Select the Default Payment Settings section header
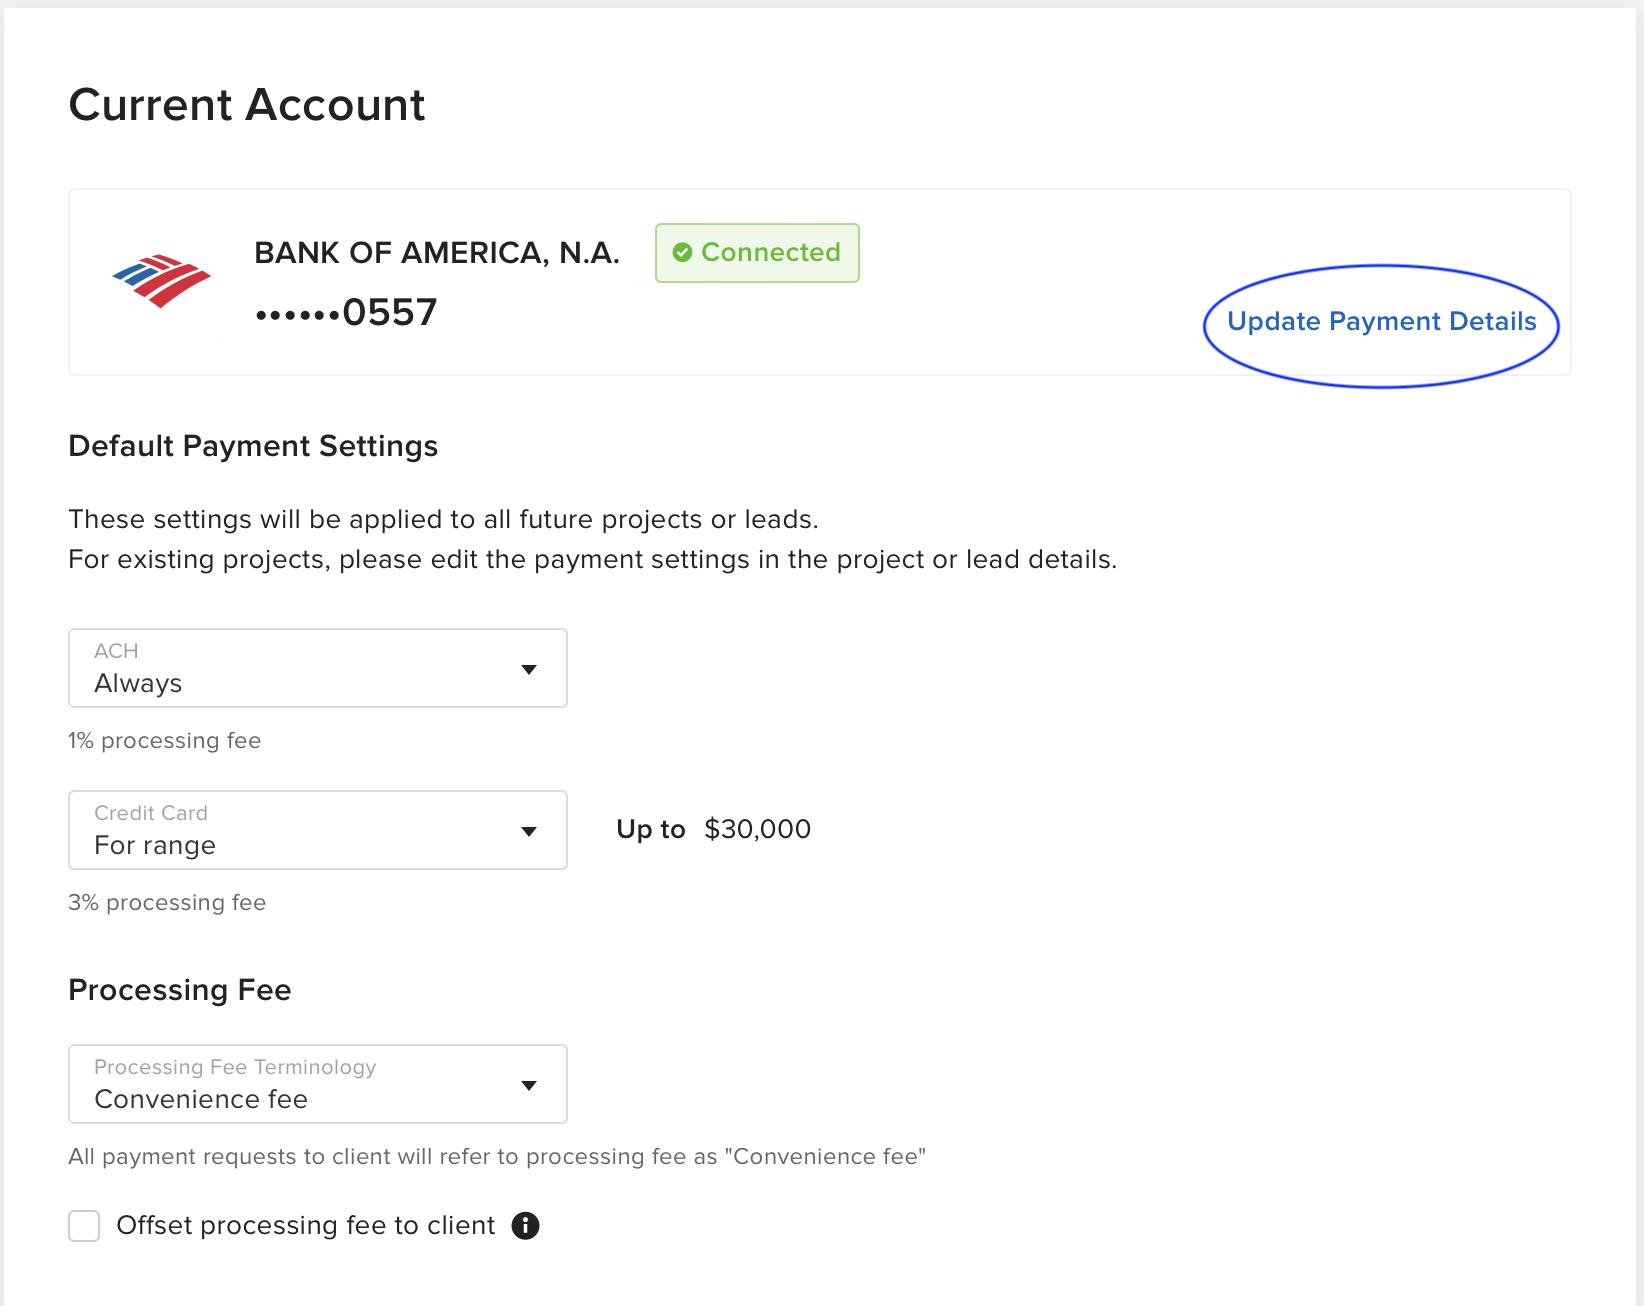The width and height of the screenshot is (1644, 1306). (x=252, y=446)
